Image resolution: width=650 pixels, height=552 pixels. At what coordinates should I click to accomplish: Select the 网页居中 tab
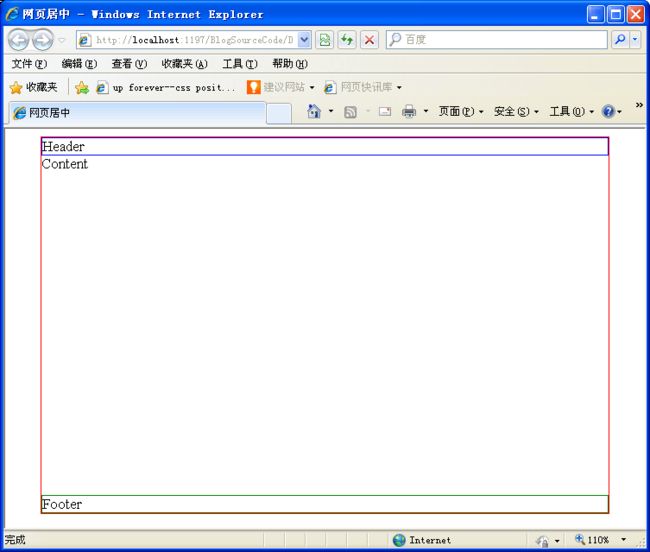(x=137, y=113)
